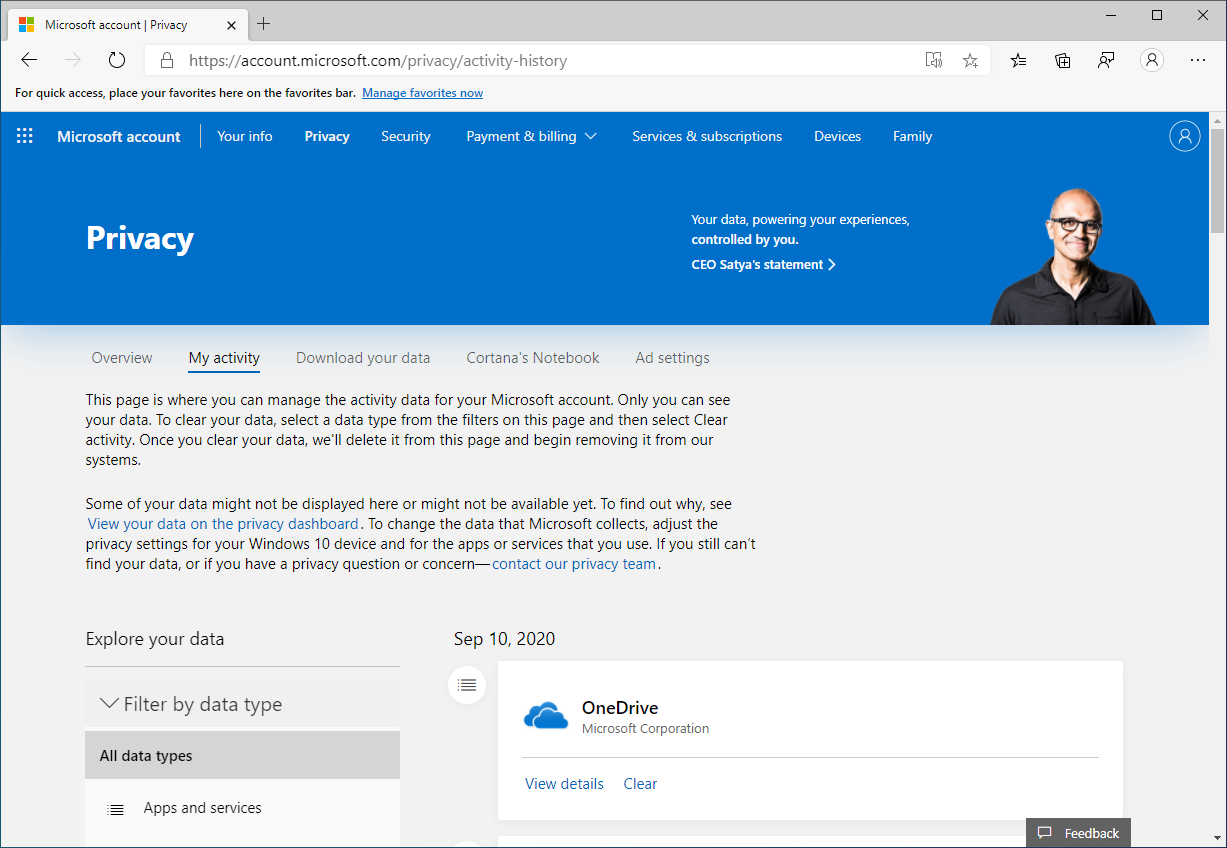The image size is (1227, 848).
Task: View details of OneDrive activity
Action: tap(564, 784)
